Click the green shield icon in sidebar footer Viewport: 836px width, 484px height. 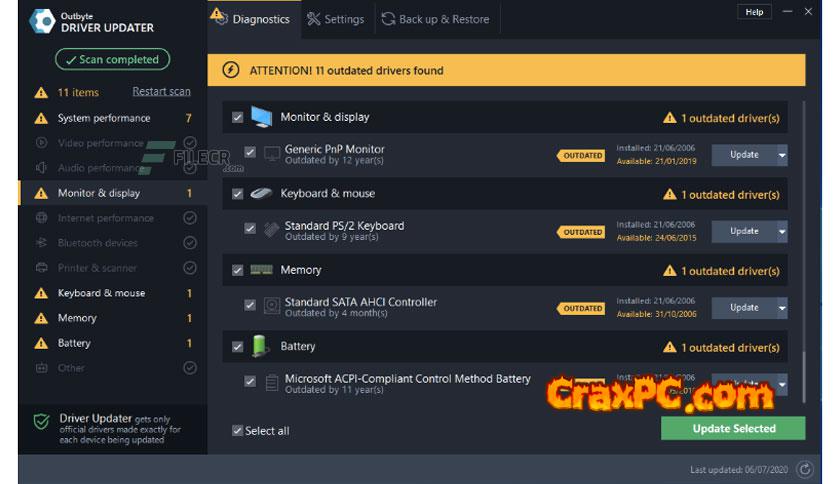42,421
